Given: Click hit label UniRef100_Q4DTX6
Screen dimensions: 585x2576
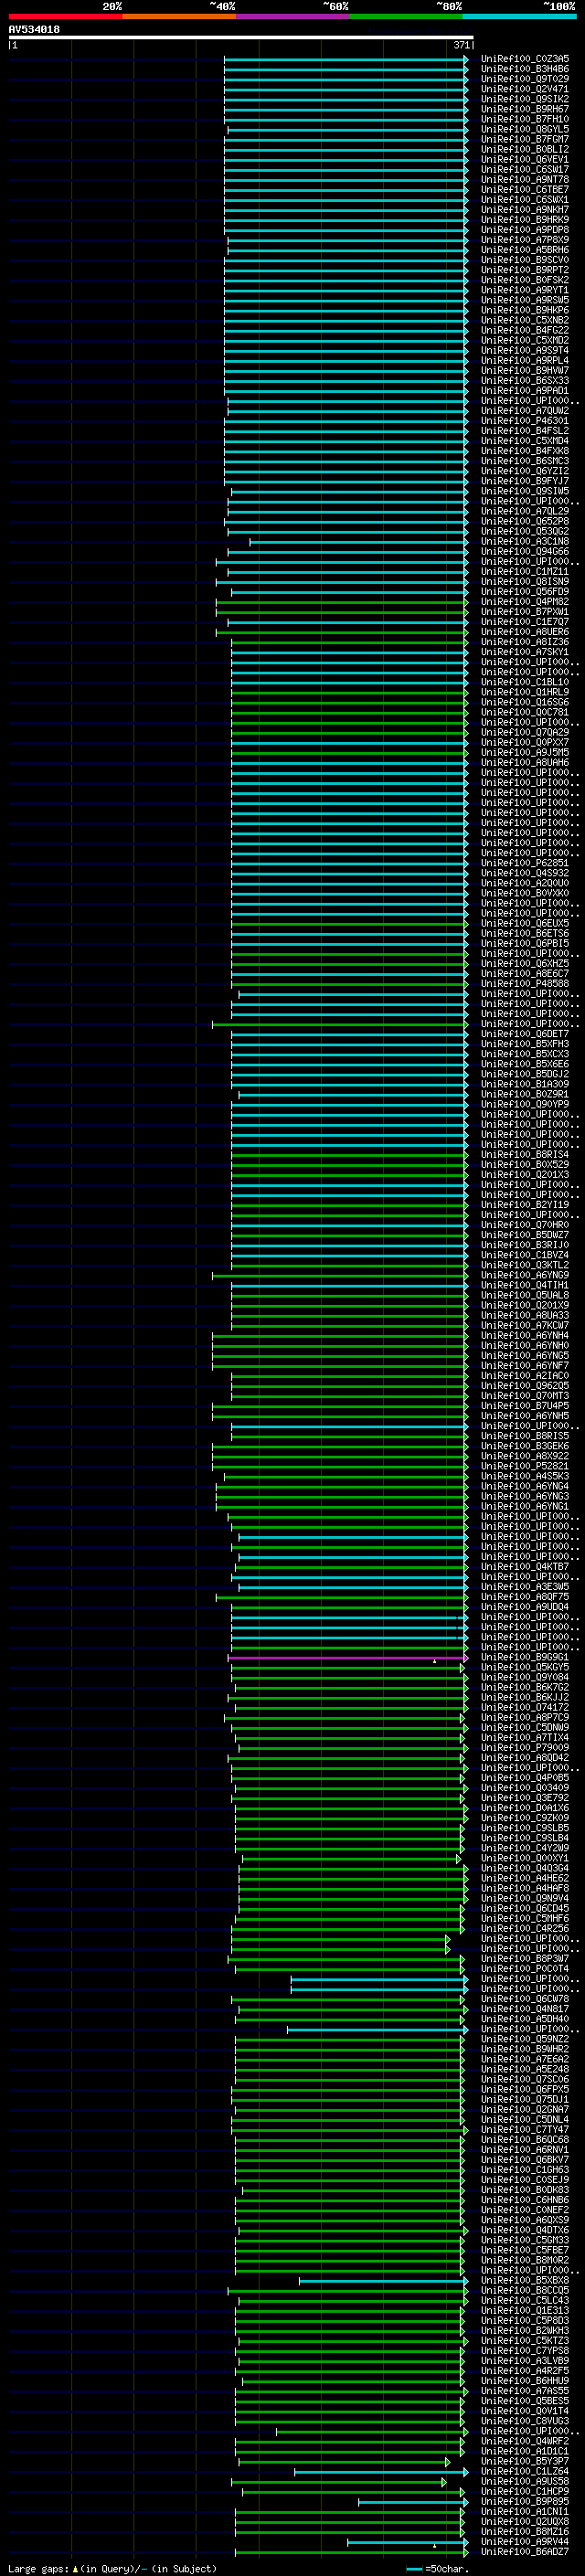Looking at the screenshot, I should point(525,2230).
